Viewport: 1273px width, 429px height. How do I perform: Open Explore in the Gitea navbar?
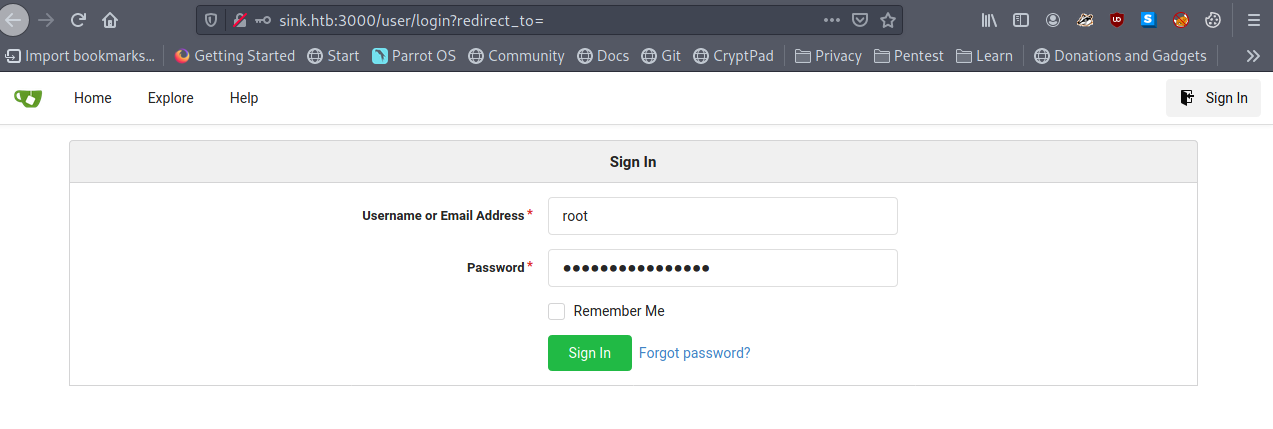point(170,98)
